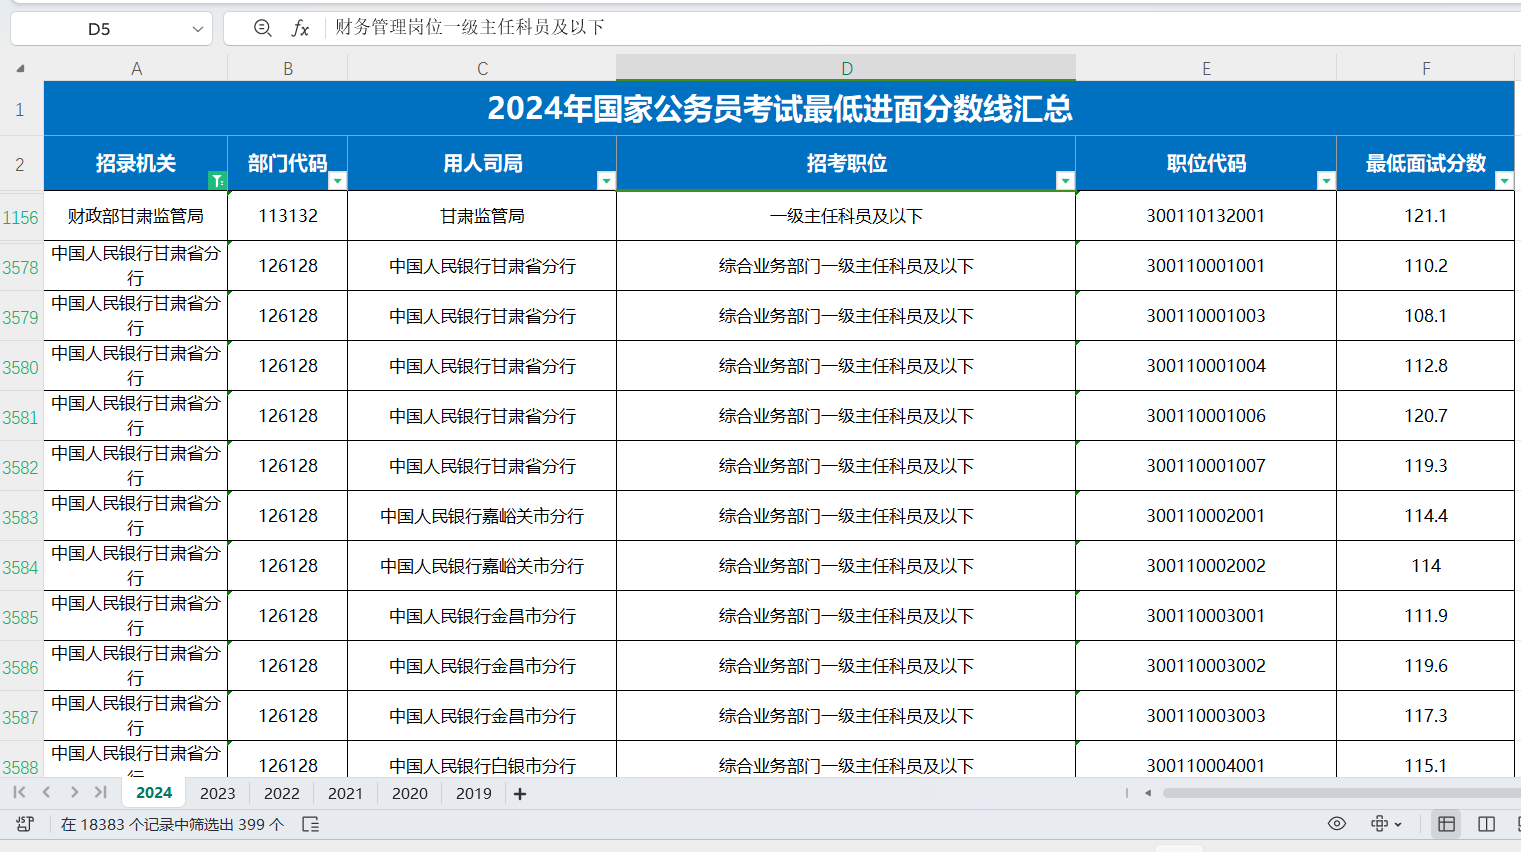Click the horizontal scrollbar left arrow
Image resolution: width=1521 pixels, height=852 pixels.
coord(1148,793)
